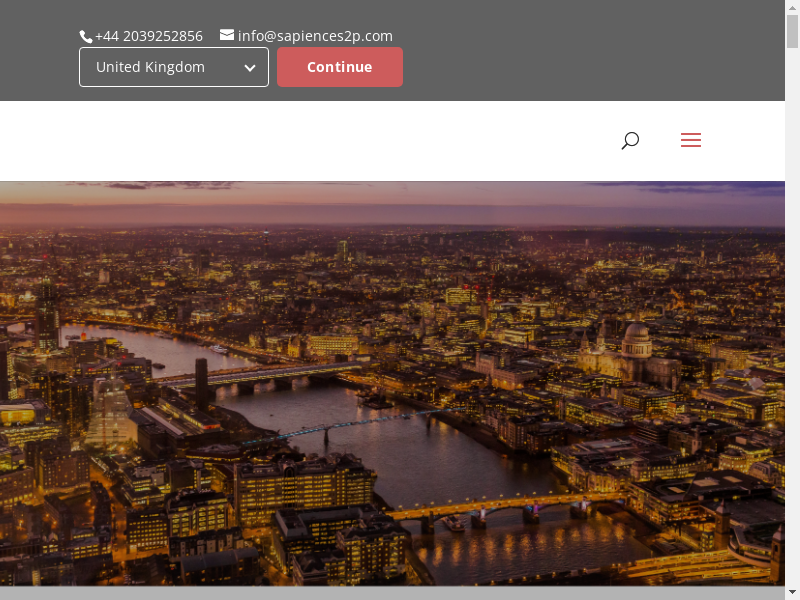Screen dimensions: 800x600
Task: Click the St Paul's Cathedral dome in the photo
Action: 637,335
